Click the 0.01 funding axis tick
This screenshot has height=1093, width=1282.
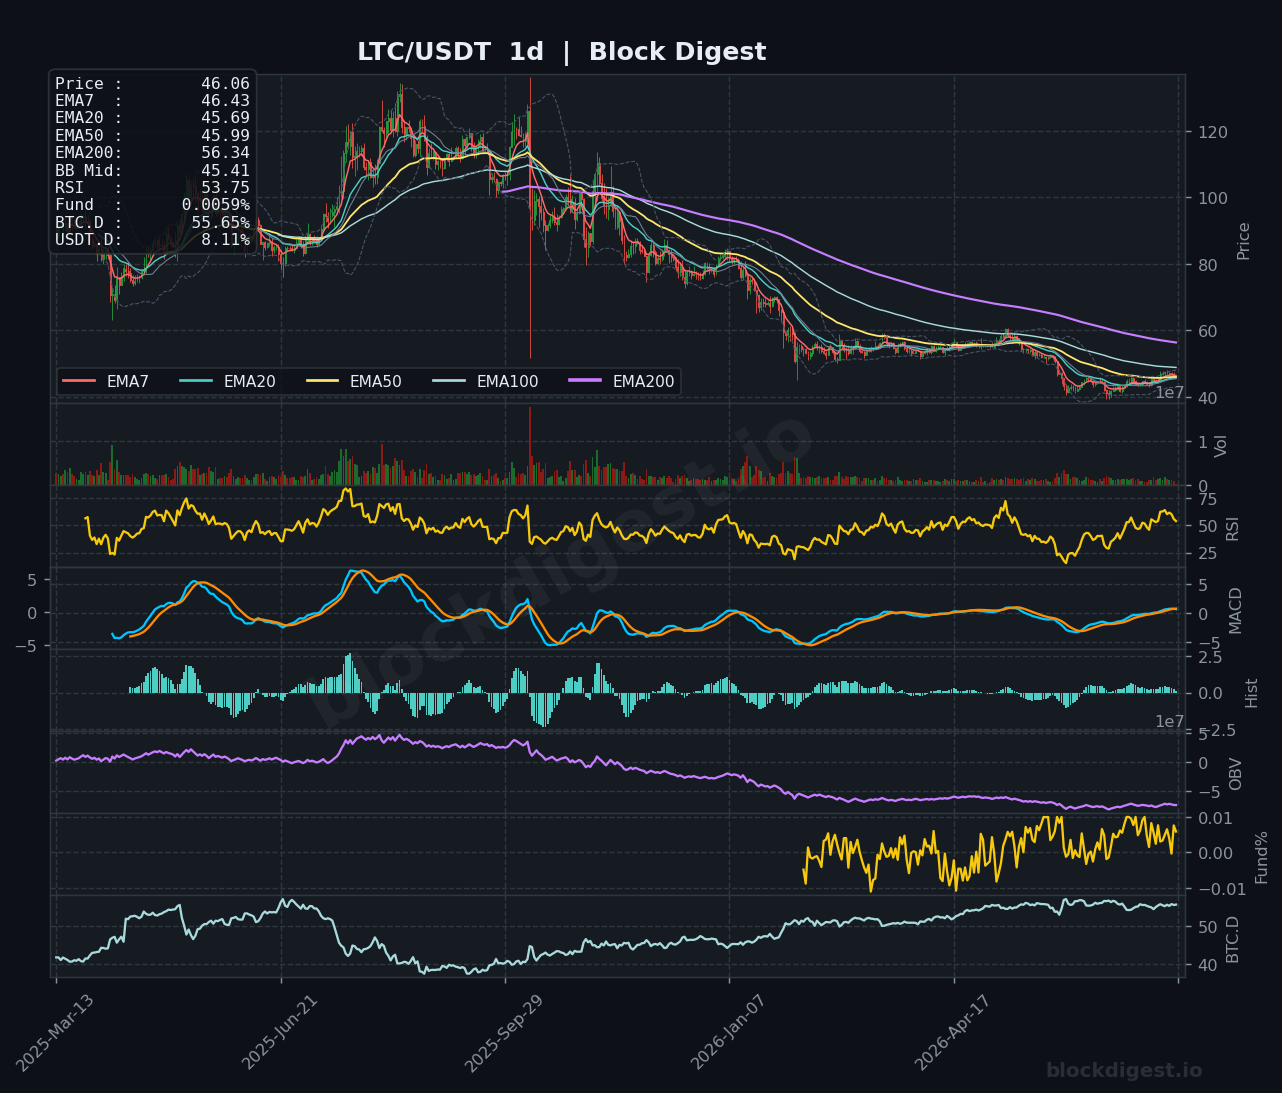point(1216,819)
